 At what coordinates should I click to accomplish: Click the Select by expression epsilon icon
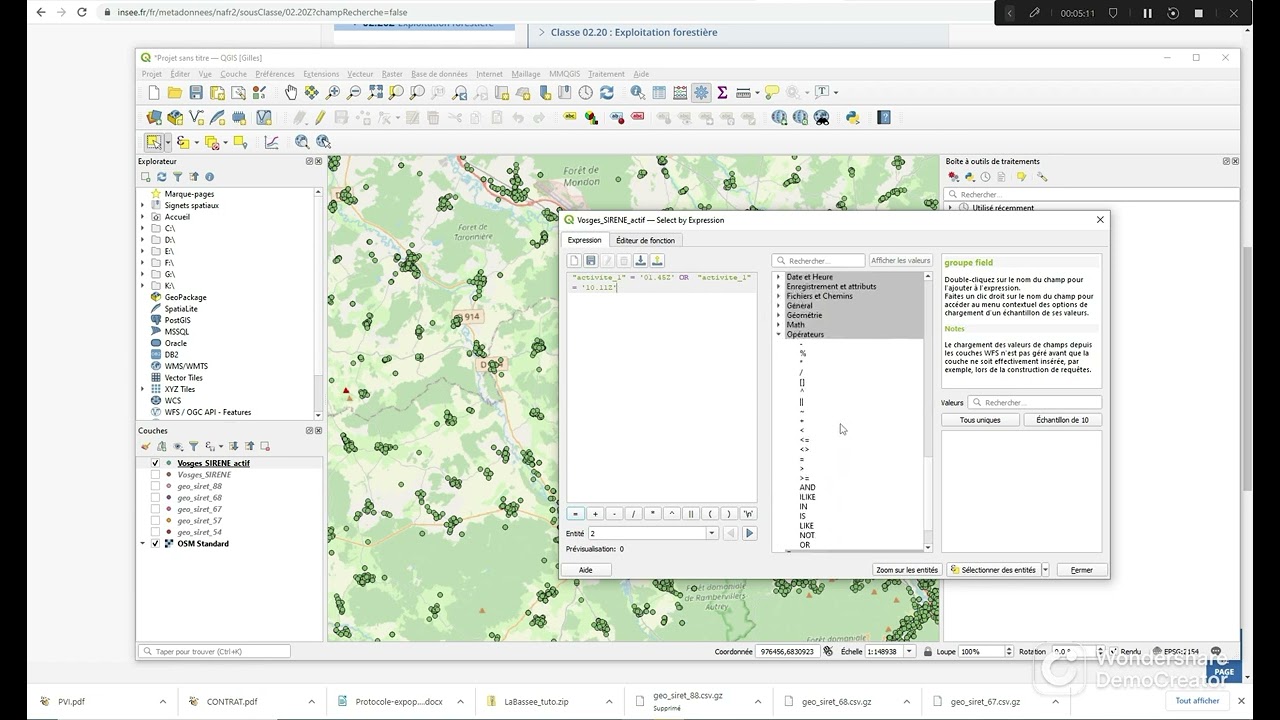pyautogui.click(x=184, y=142)
